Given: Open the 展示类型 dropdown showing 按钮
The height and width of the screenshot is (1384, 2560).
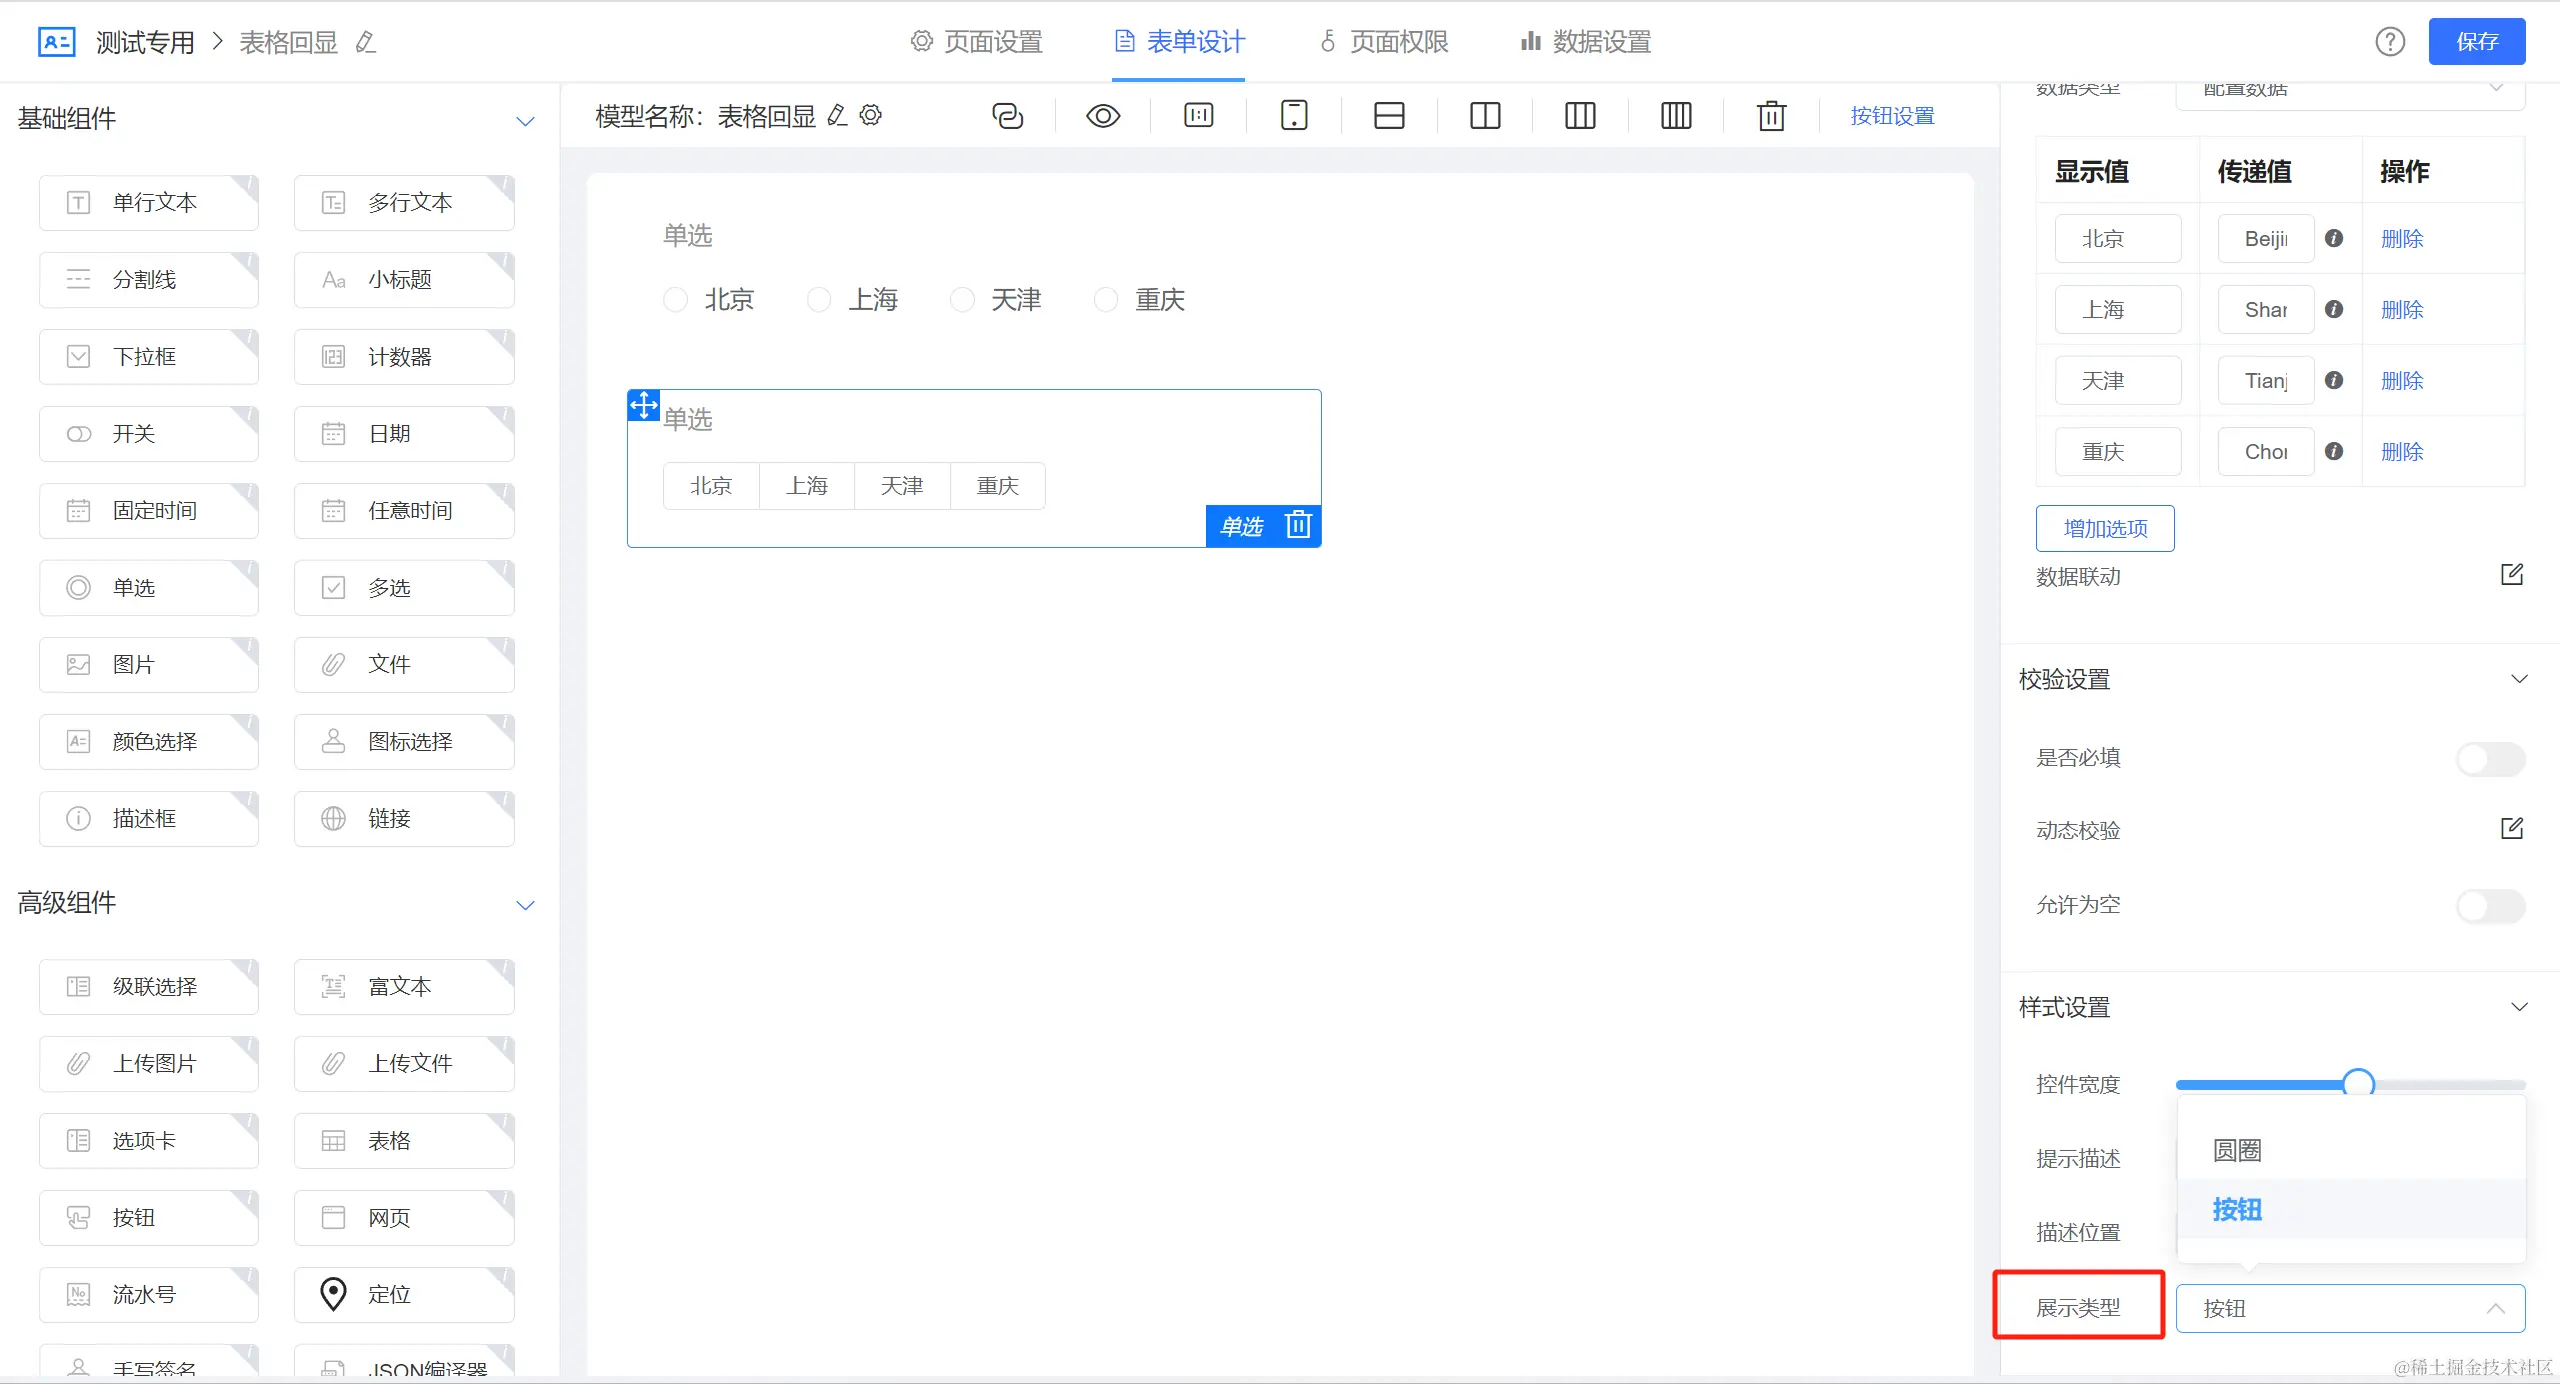Looking at the screenshot, I should coord(2350,1308).
